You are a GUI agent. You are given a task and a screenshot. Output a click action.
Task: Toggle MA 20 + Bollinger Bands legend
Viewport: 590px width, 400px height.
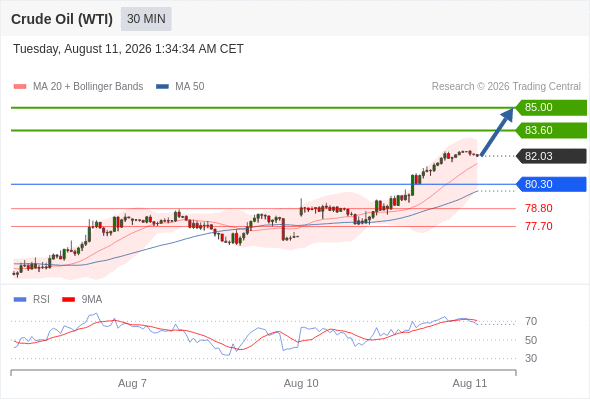[78, 87]
